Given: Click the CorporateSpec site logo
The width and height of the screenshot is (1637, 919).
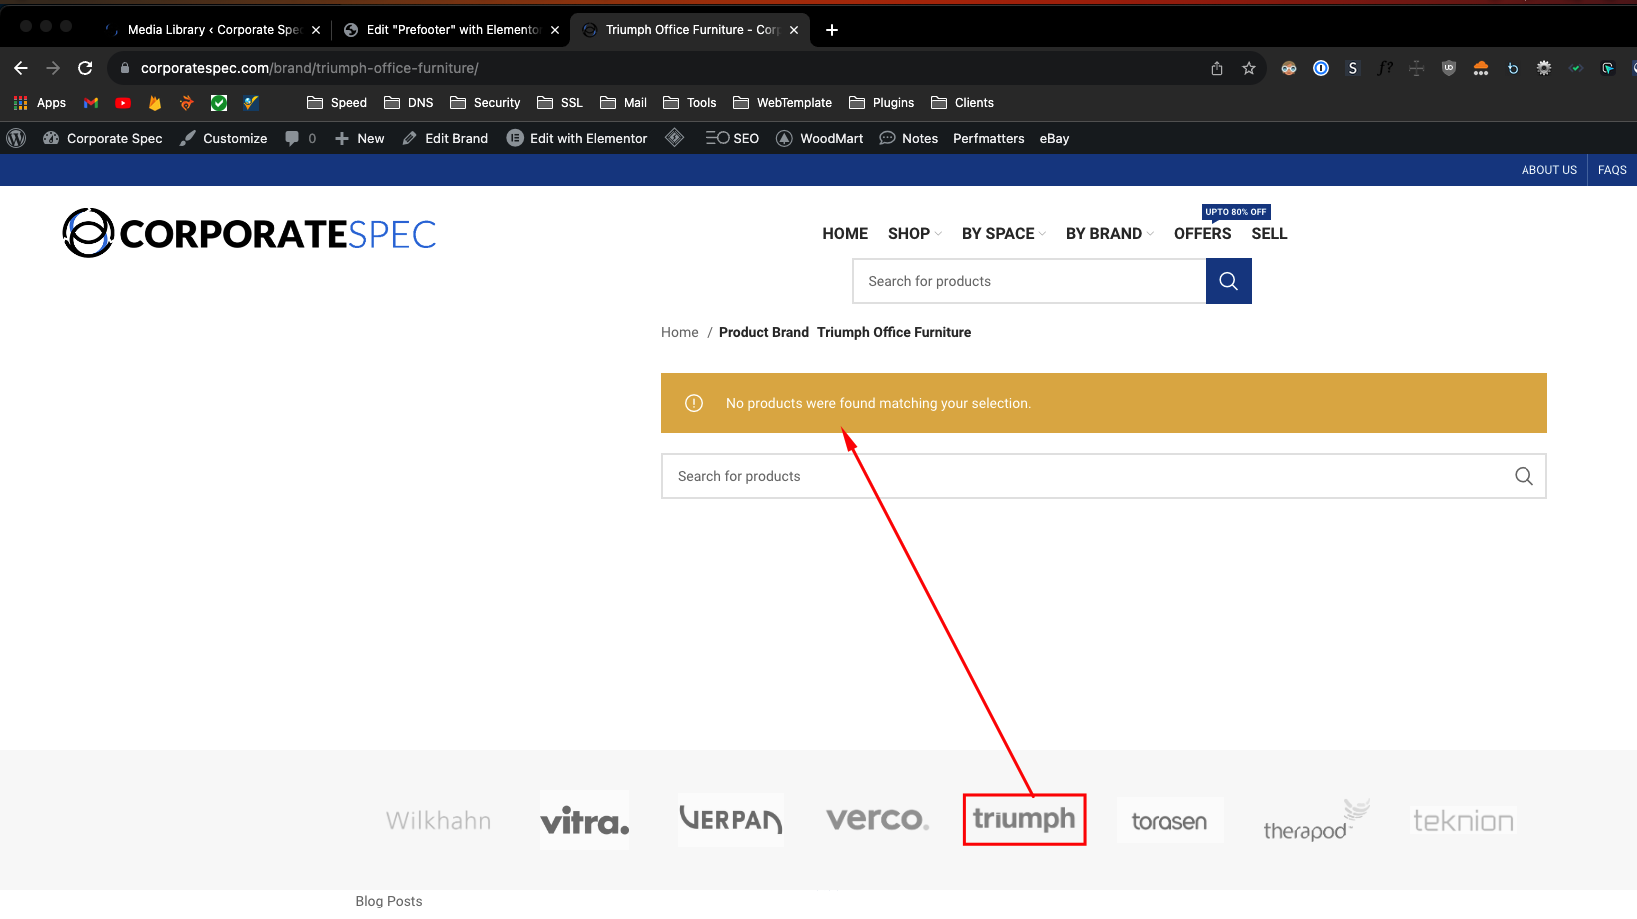Looking at the screenshot, I should 249,233.
